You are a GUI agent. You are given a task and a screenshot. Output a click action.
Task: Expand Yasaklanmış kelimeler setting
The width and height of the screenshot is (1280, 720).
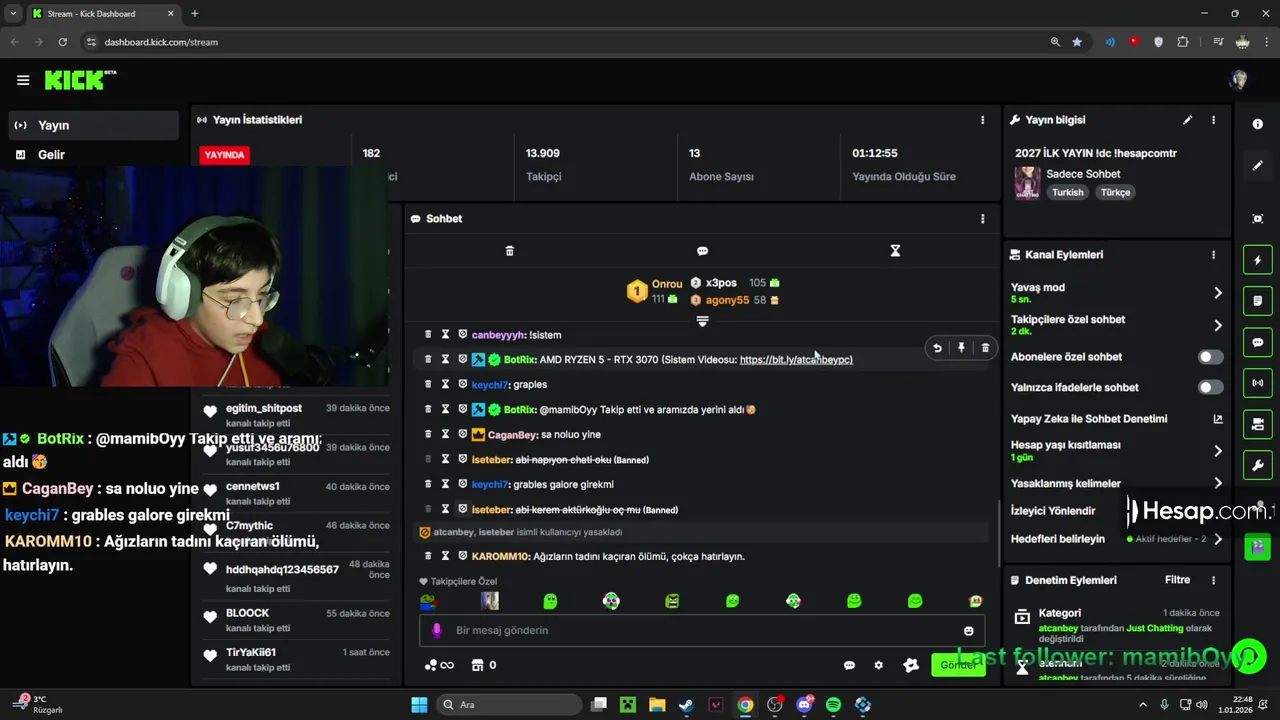tap(1217, 483)
